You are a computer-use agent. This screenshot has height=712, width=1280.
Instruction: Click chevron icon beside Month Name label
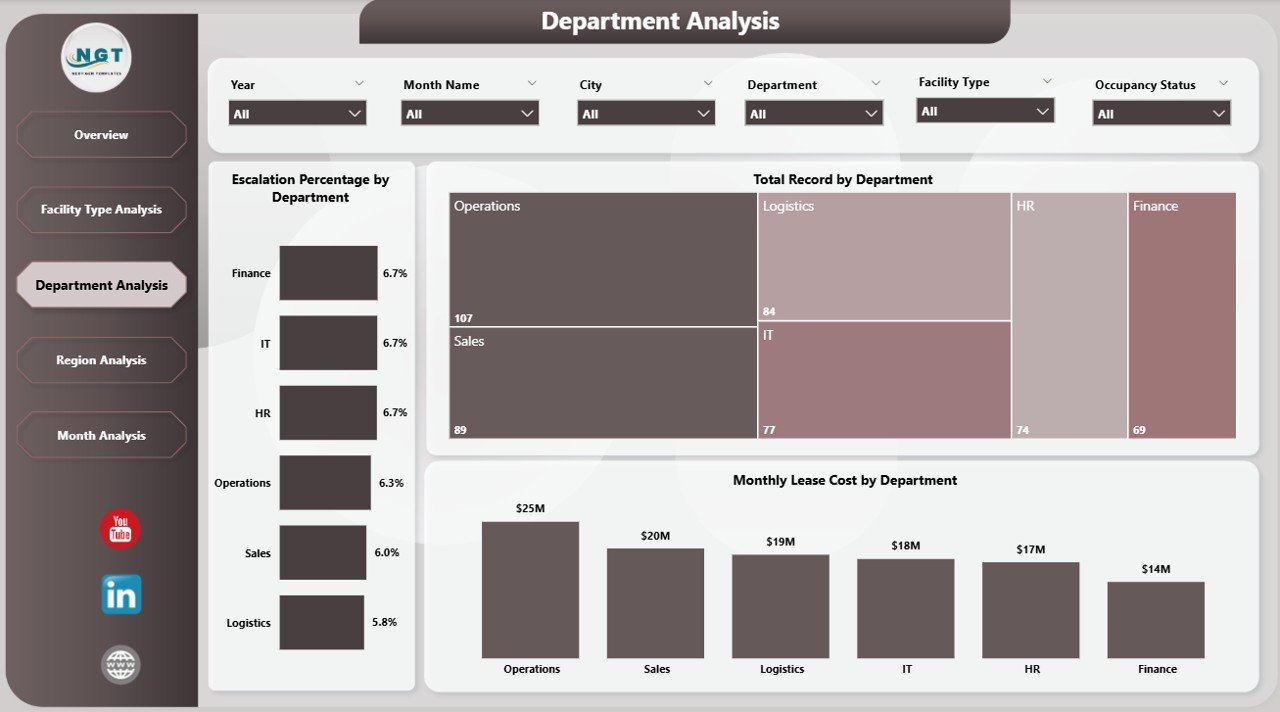[x=532, y=84]
